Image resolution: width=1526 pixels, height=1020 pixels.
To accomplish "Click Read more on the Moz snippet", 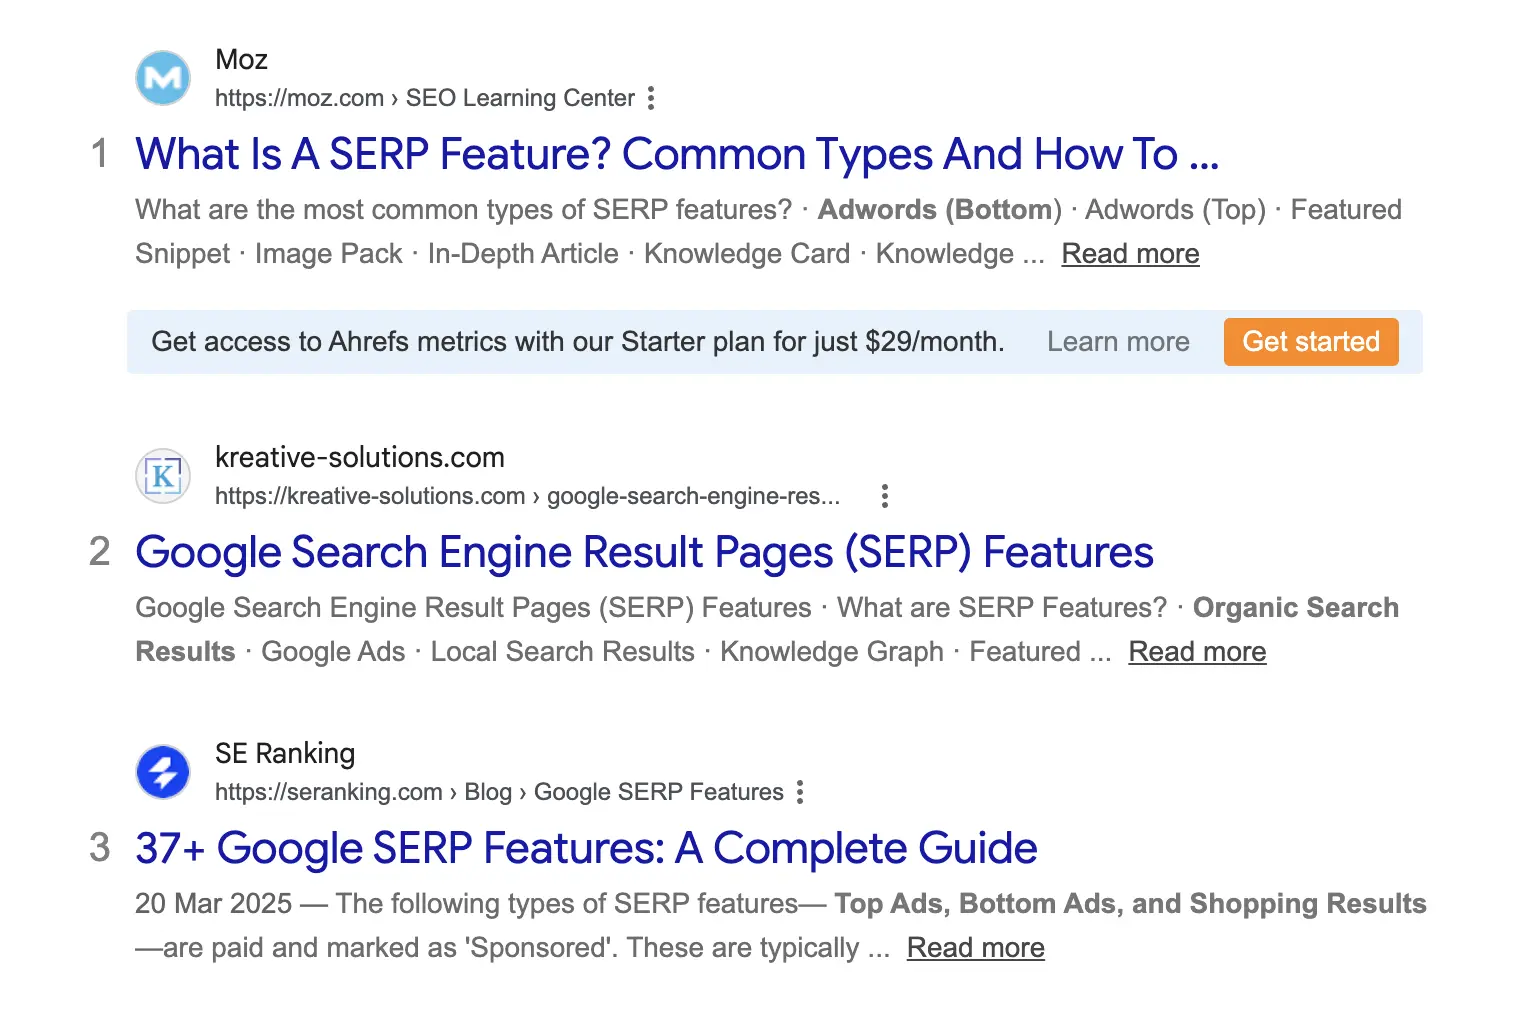I will click(x=1130, y=254).
